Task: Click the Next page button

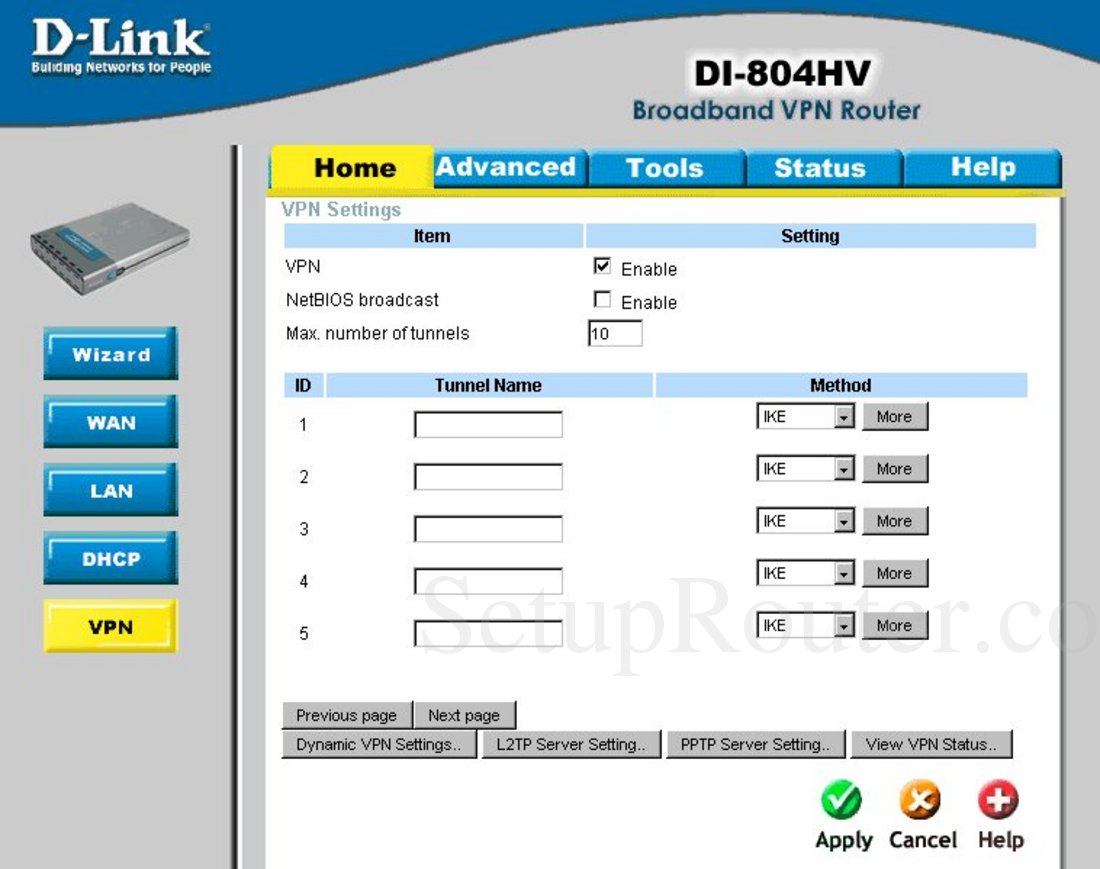Action: (x=464, y=715)
